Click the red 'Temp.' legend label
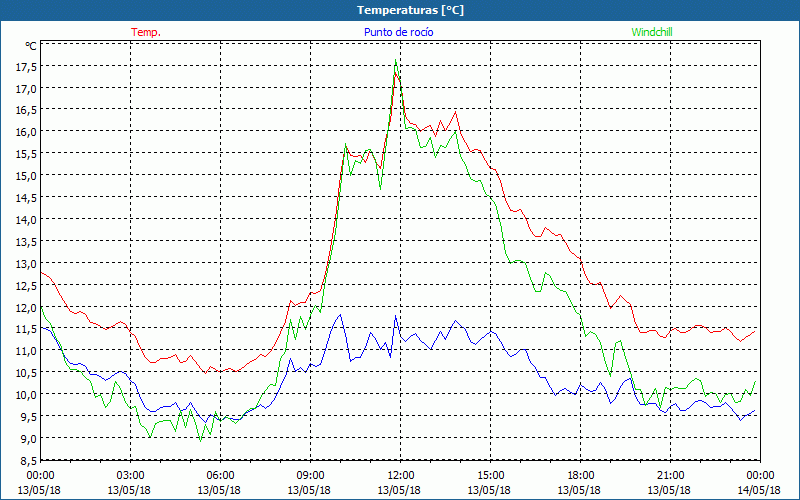This screenshot has width=800, height=500. (146, 32)
